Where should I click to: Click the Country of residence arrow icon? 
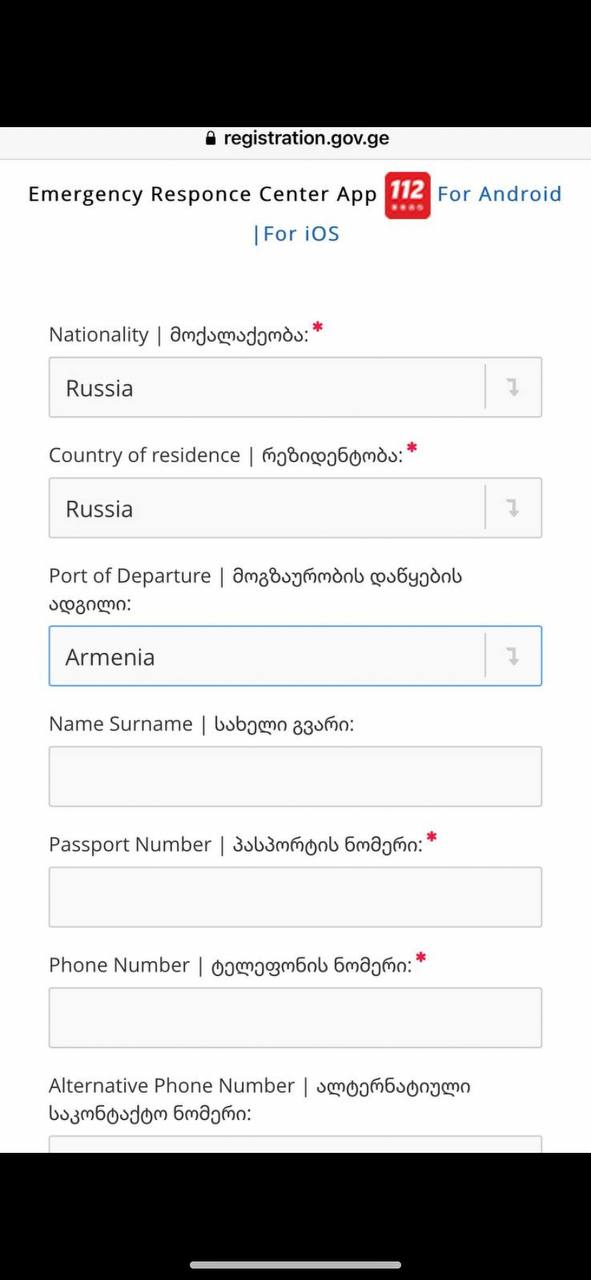coord(513,509)
